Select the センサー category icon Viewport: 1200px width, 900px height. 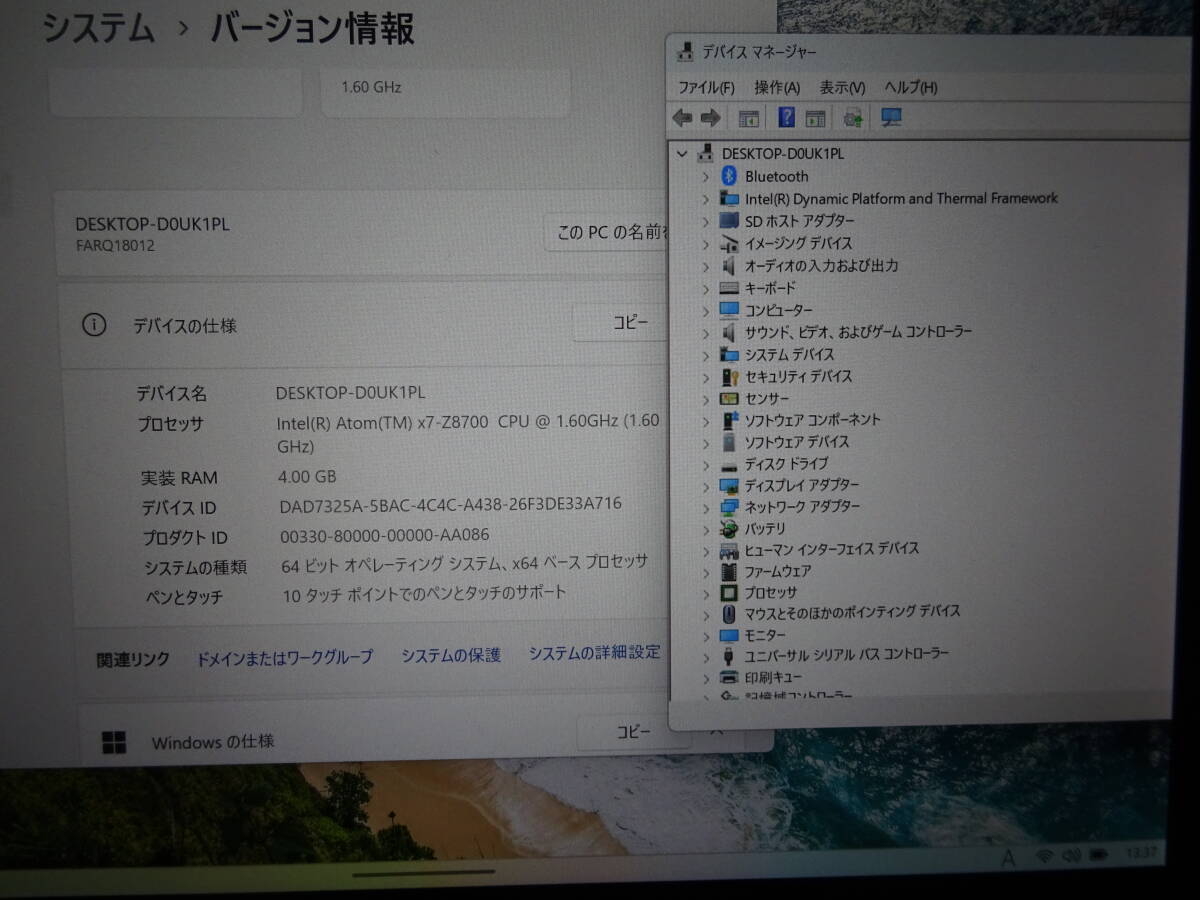[729, 398]
